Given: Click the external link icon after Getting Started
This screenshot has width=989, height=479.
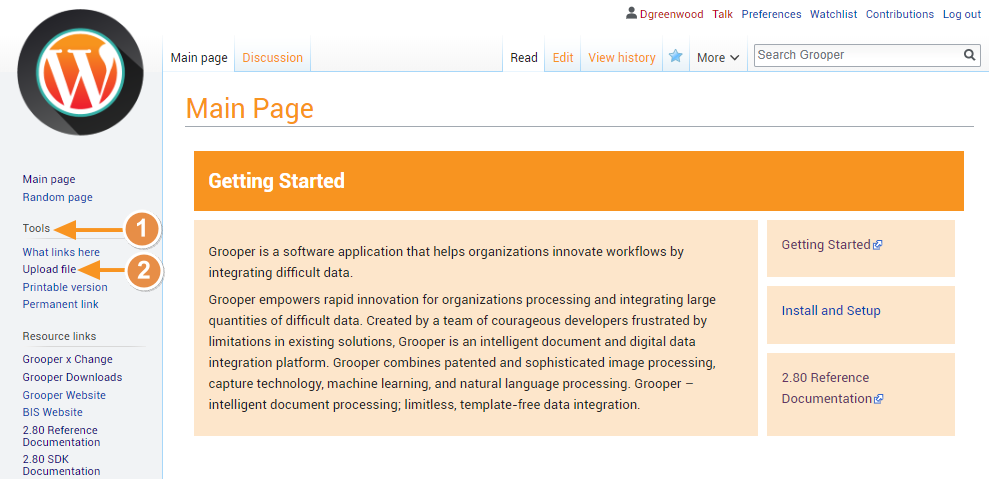Looking at the screenshot, I should tap(877, 245).
